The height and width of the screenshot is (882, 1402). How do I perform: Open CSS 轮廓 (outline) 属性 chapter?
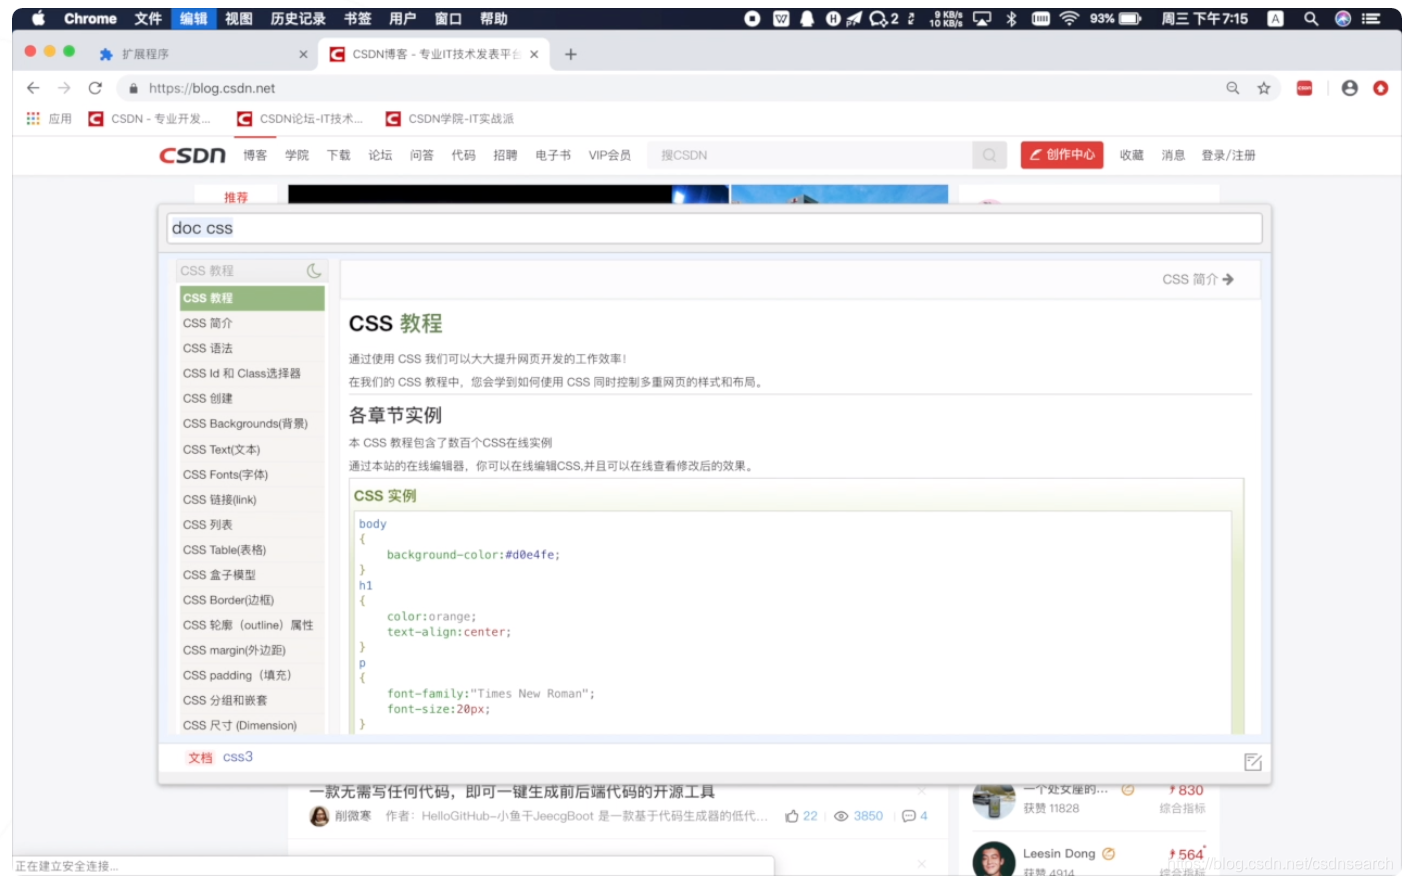coord(252,625)
